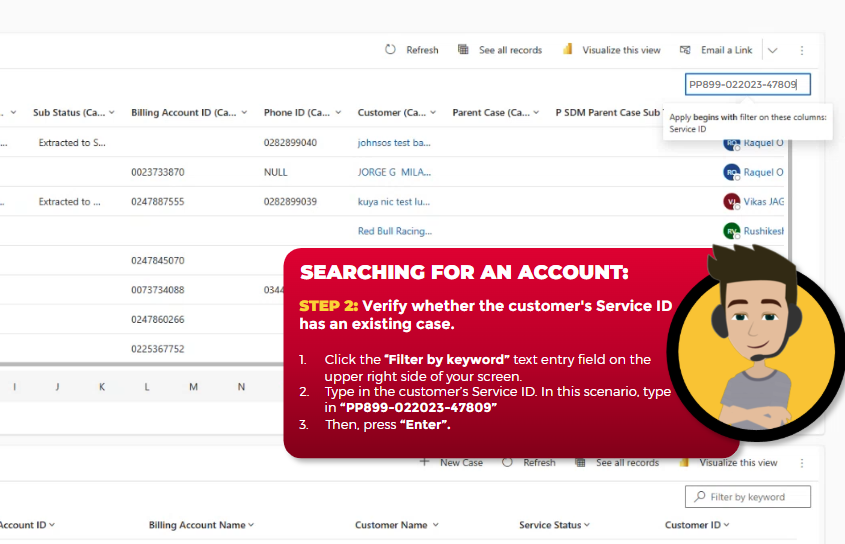Image resolution: width=845 pixels, height=544 pixels.
Task: Select billing account 0225367752 cell
Action: 157,349
